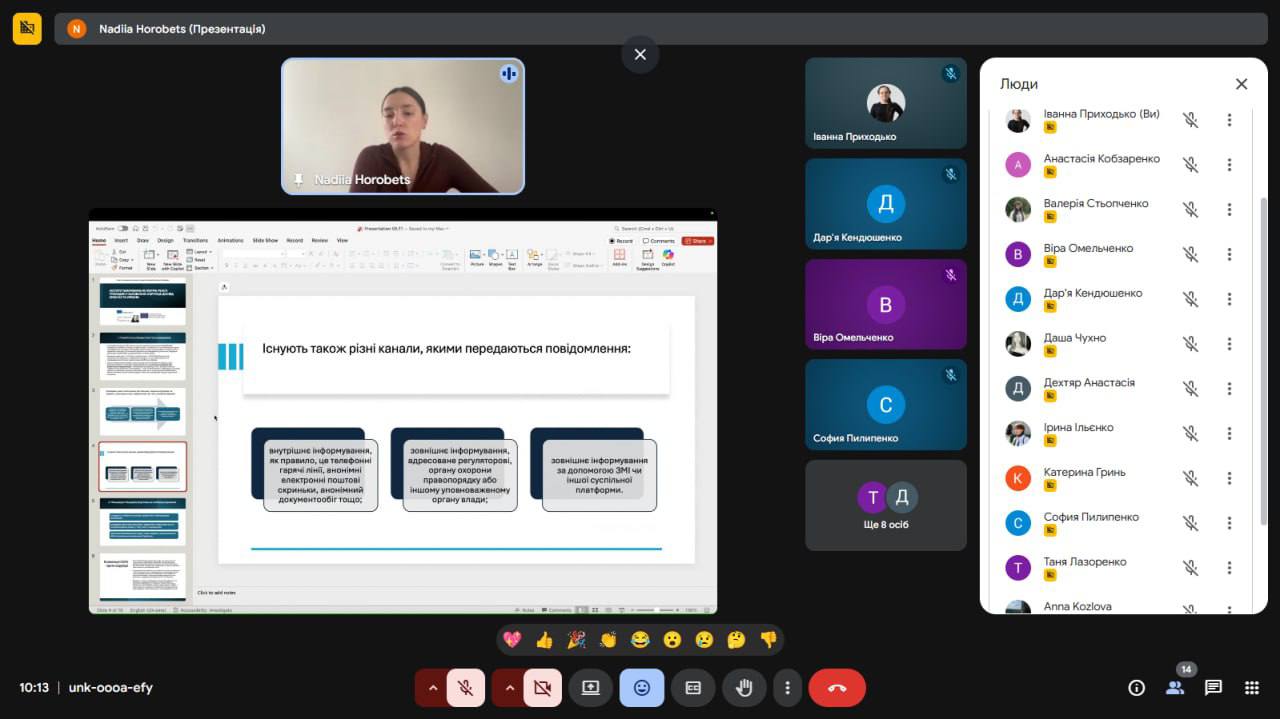Viewport: 1280px width, 719px height.
Task: Send the thumbs up reaction
Action: pos(544,640)
